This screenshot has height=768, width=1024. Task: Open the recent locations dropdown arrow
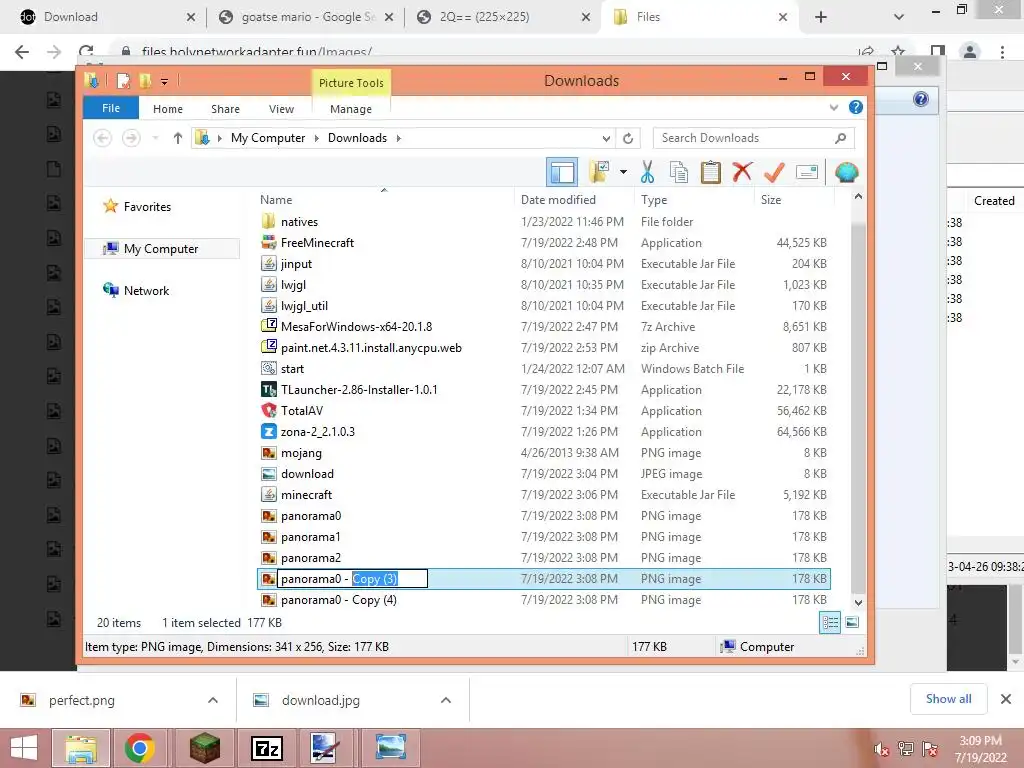pos(155,138)
